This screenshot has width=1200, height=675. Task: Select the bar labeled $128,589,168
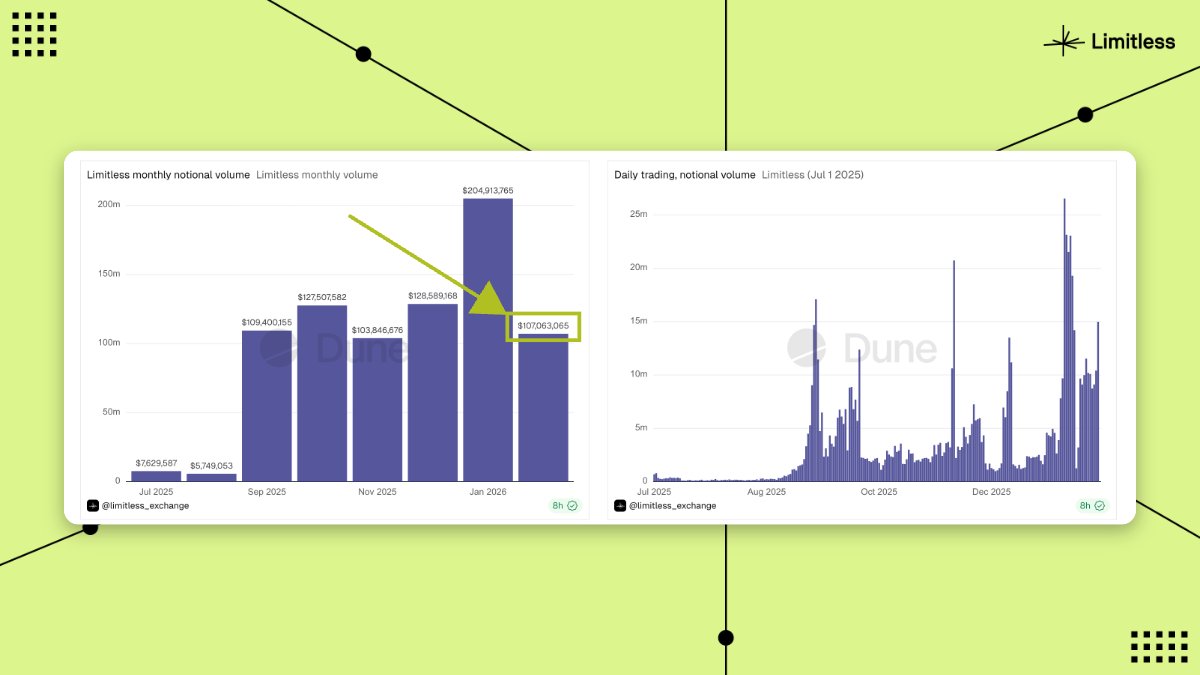433,392
